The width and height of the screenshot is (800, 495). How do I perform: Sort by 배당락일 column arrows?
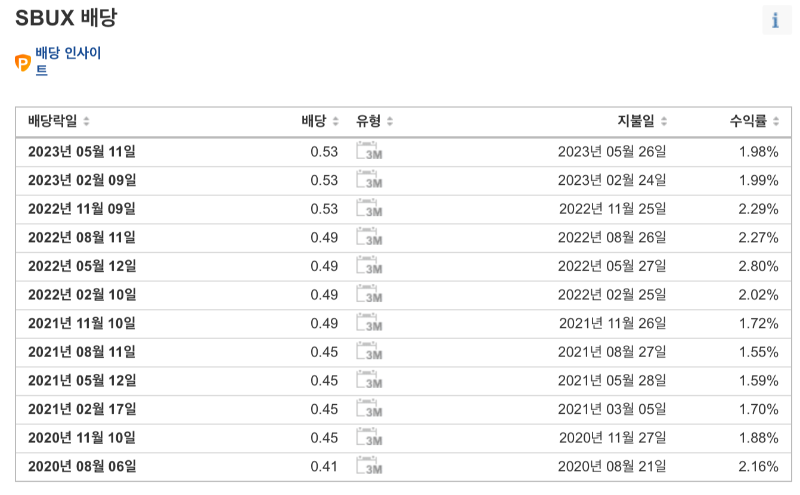pyautogui.click(x=86, y=121)
